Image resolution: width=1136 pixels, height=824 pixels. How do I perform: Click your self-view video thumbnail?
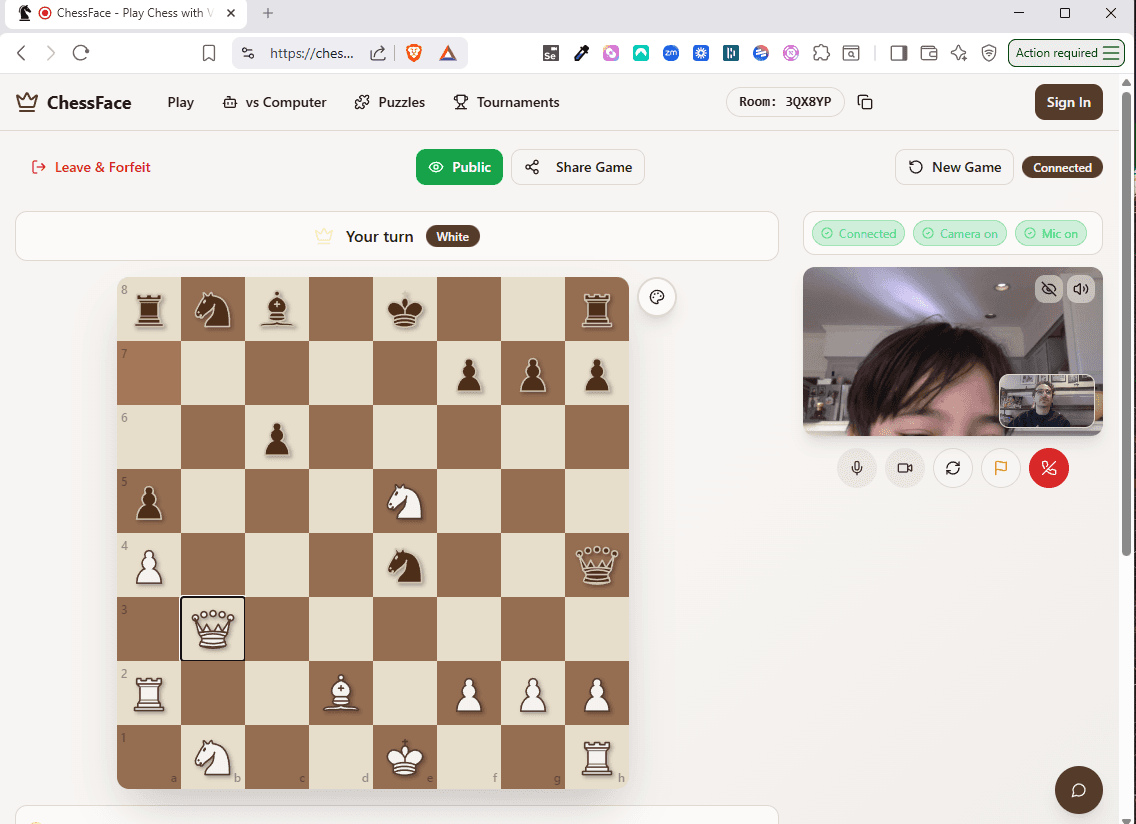1045,401
